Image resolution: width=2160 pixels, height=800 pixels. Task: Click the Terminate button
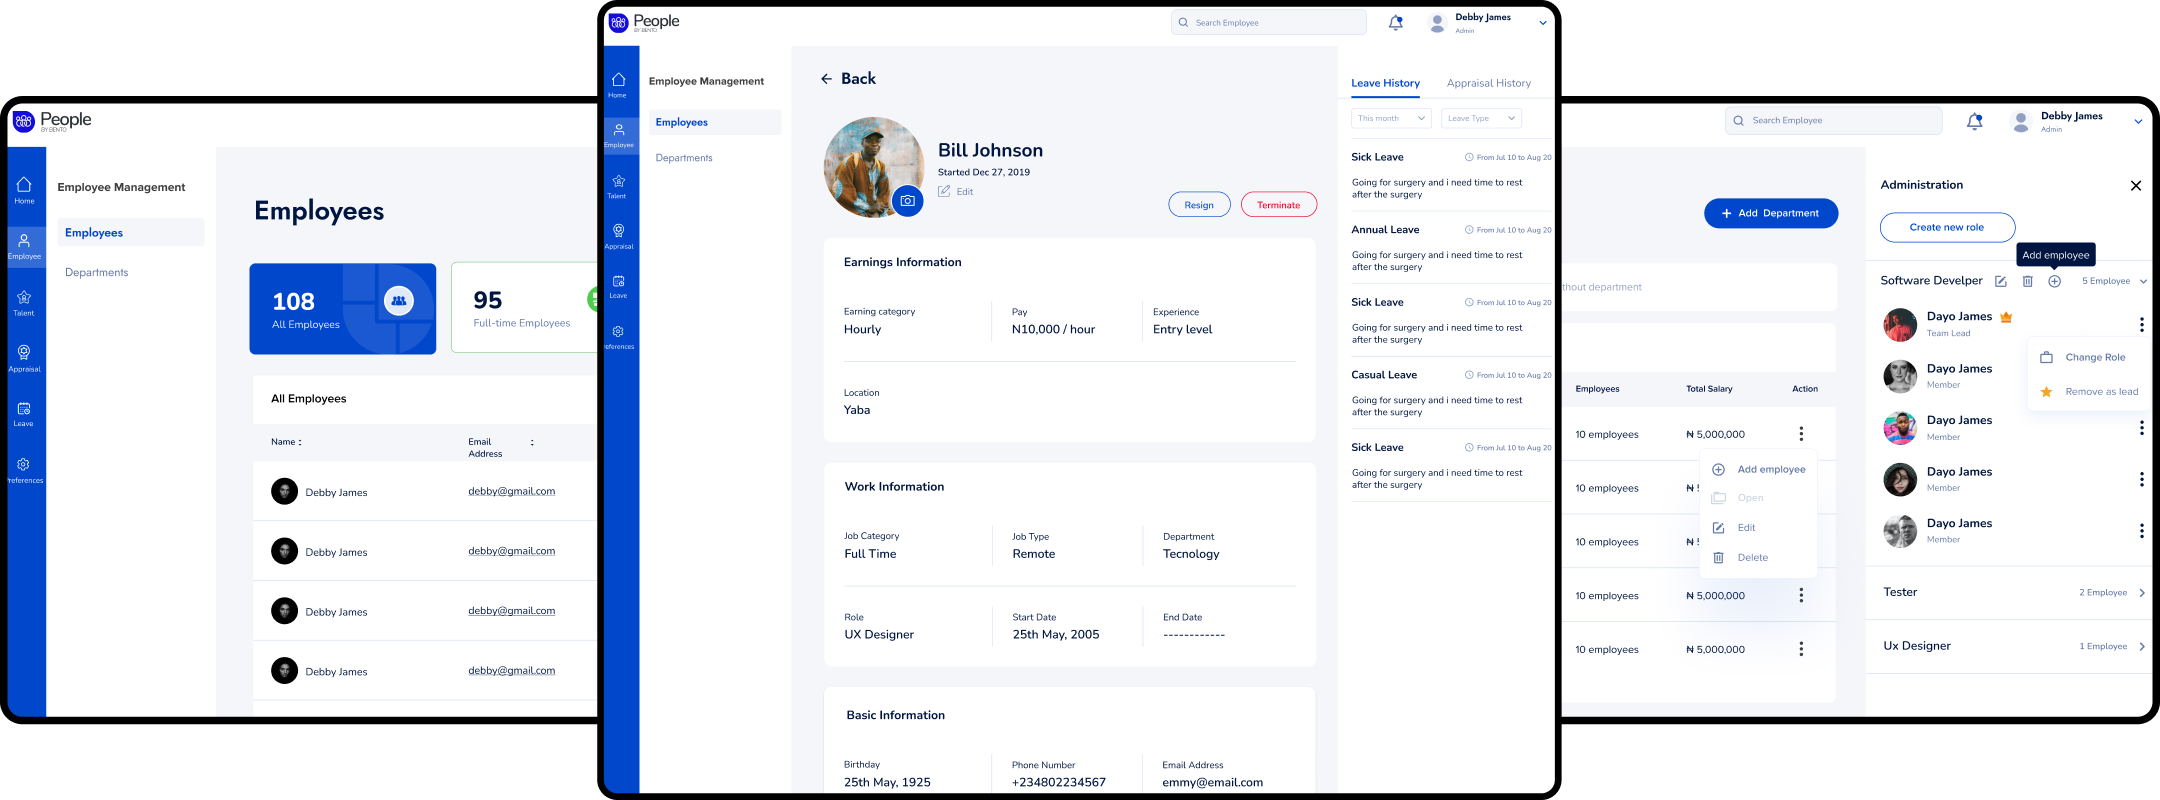[1278, 205]
